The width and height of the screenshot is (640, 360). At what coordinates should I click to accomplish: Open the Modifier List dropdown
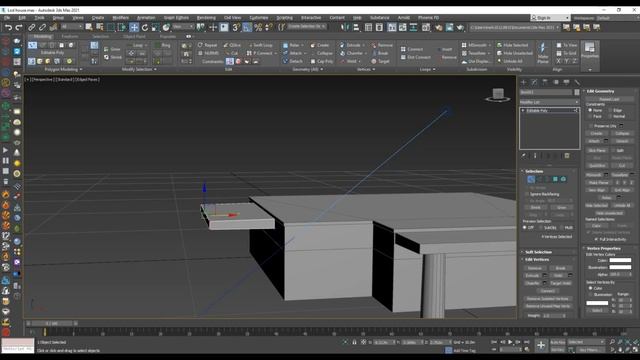549,102
